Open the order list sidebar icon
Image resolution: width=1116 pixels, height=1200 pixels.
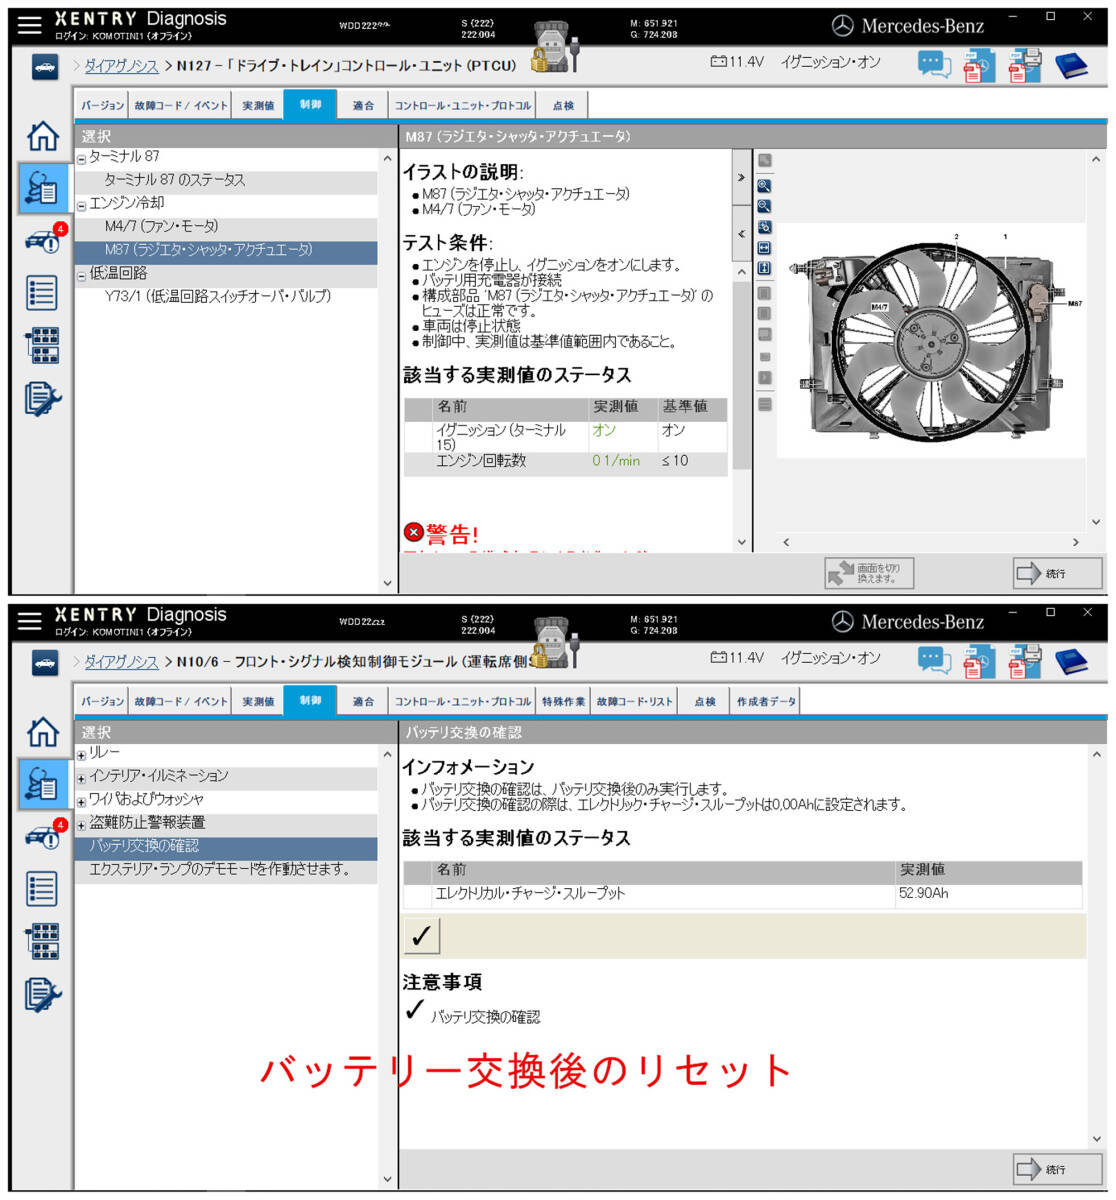coord(40,290)
